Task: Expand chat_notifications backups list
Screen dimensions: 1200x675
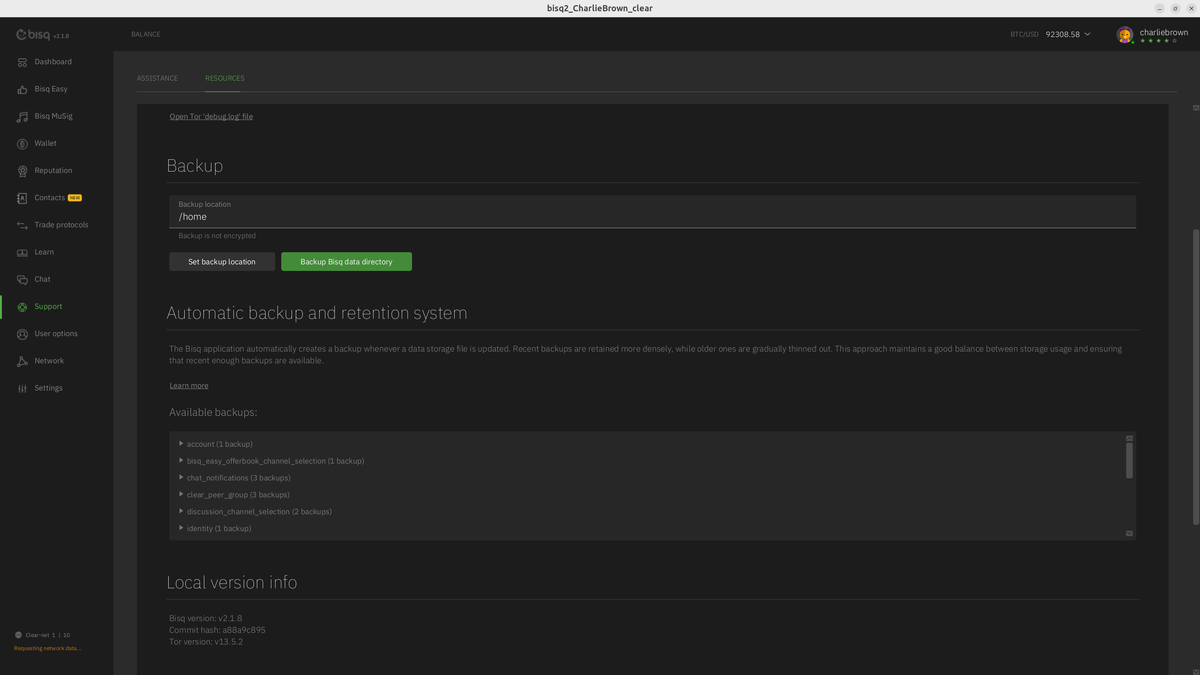Action: click(x=181, y=478)
